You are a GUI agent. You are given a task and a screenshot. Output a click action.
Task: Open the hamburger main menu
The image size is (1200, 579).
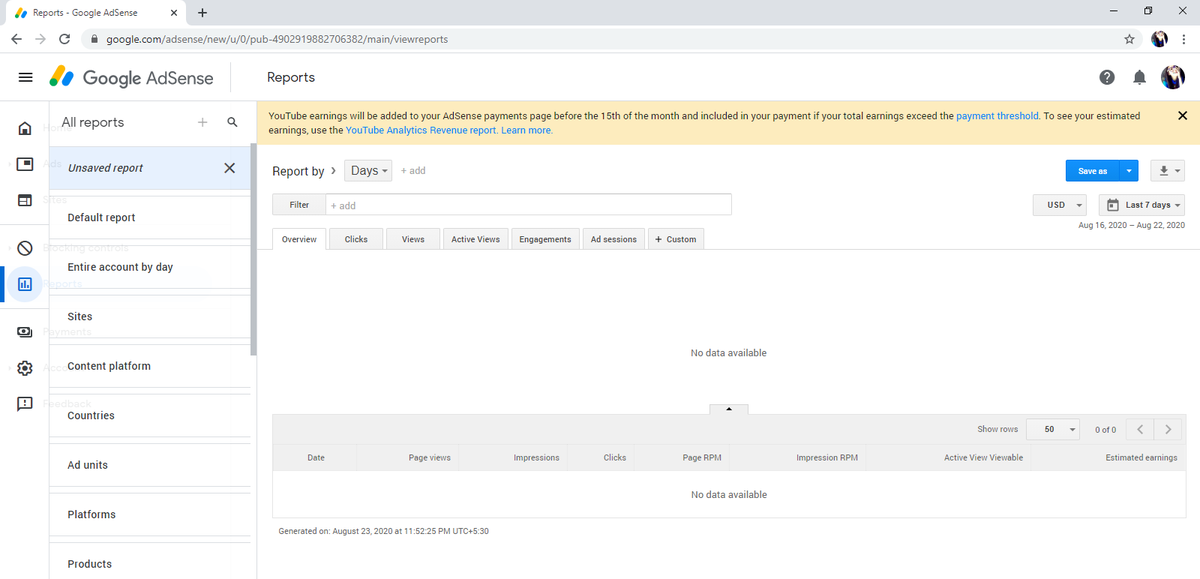[26, 77]
